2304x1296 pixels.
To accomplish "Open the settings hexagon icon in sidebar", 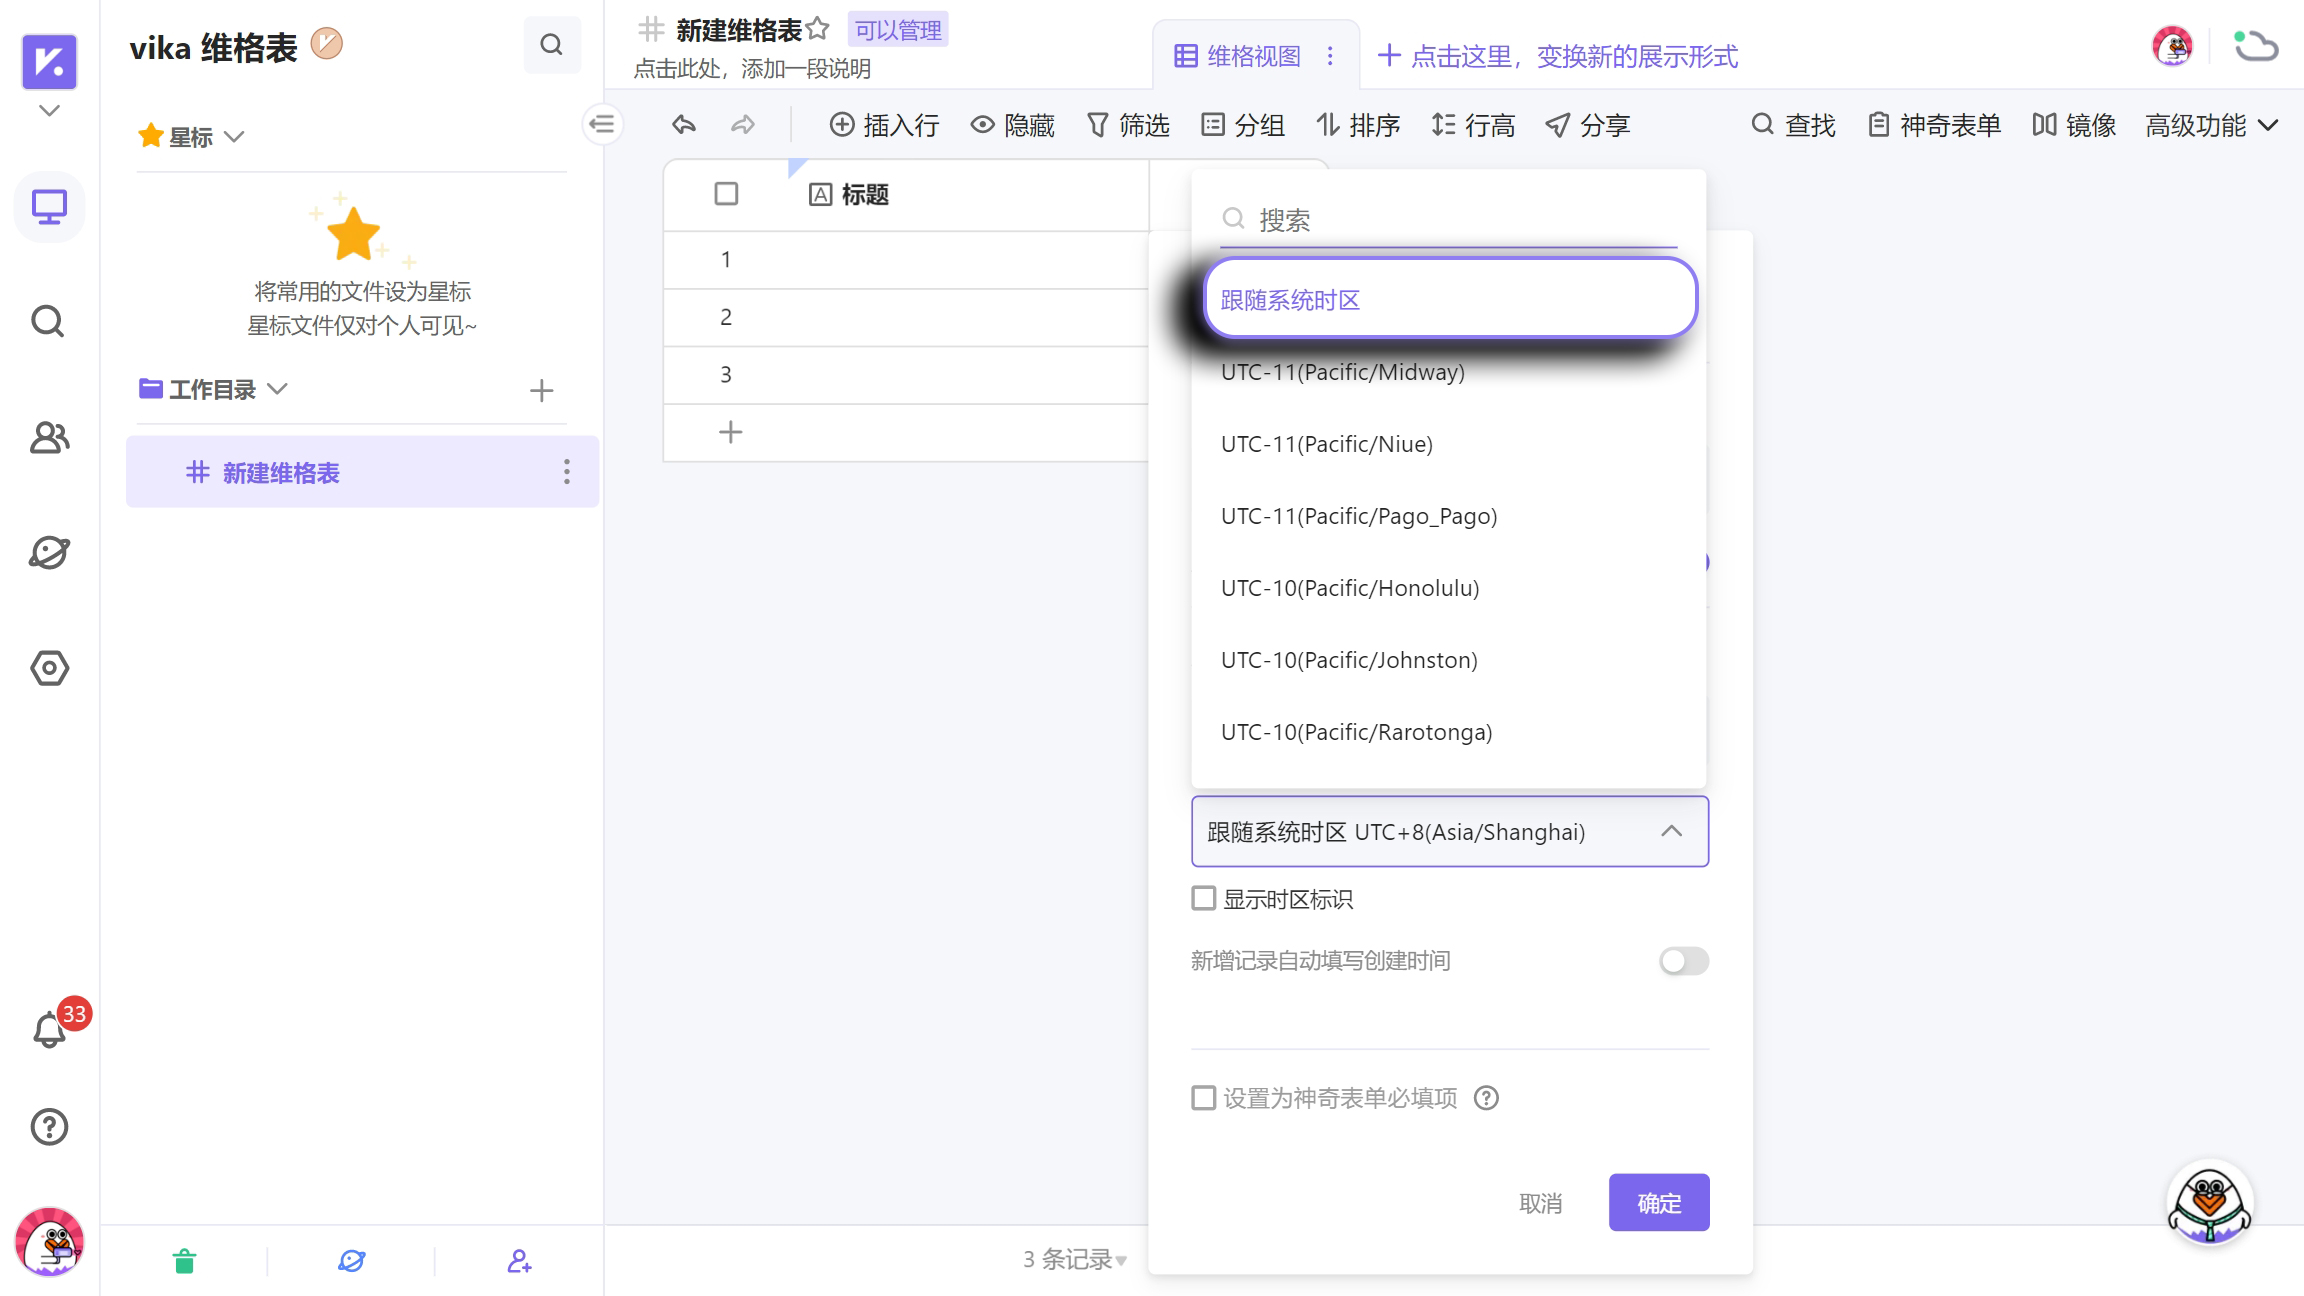I will (49, 668).
